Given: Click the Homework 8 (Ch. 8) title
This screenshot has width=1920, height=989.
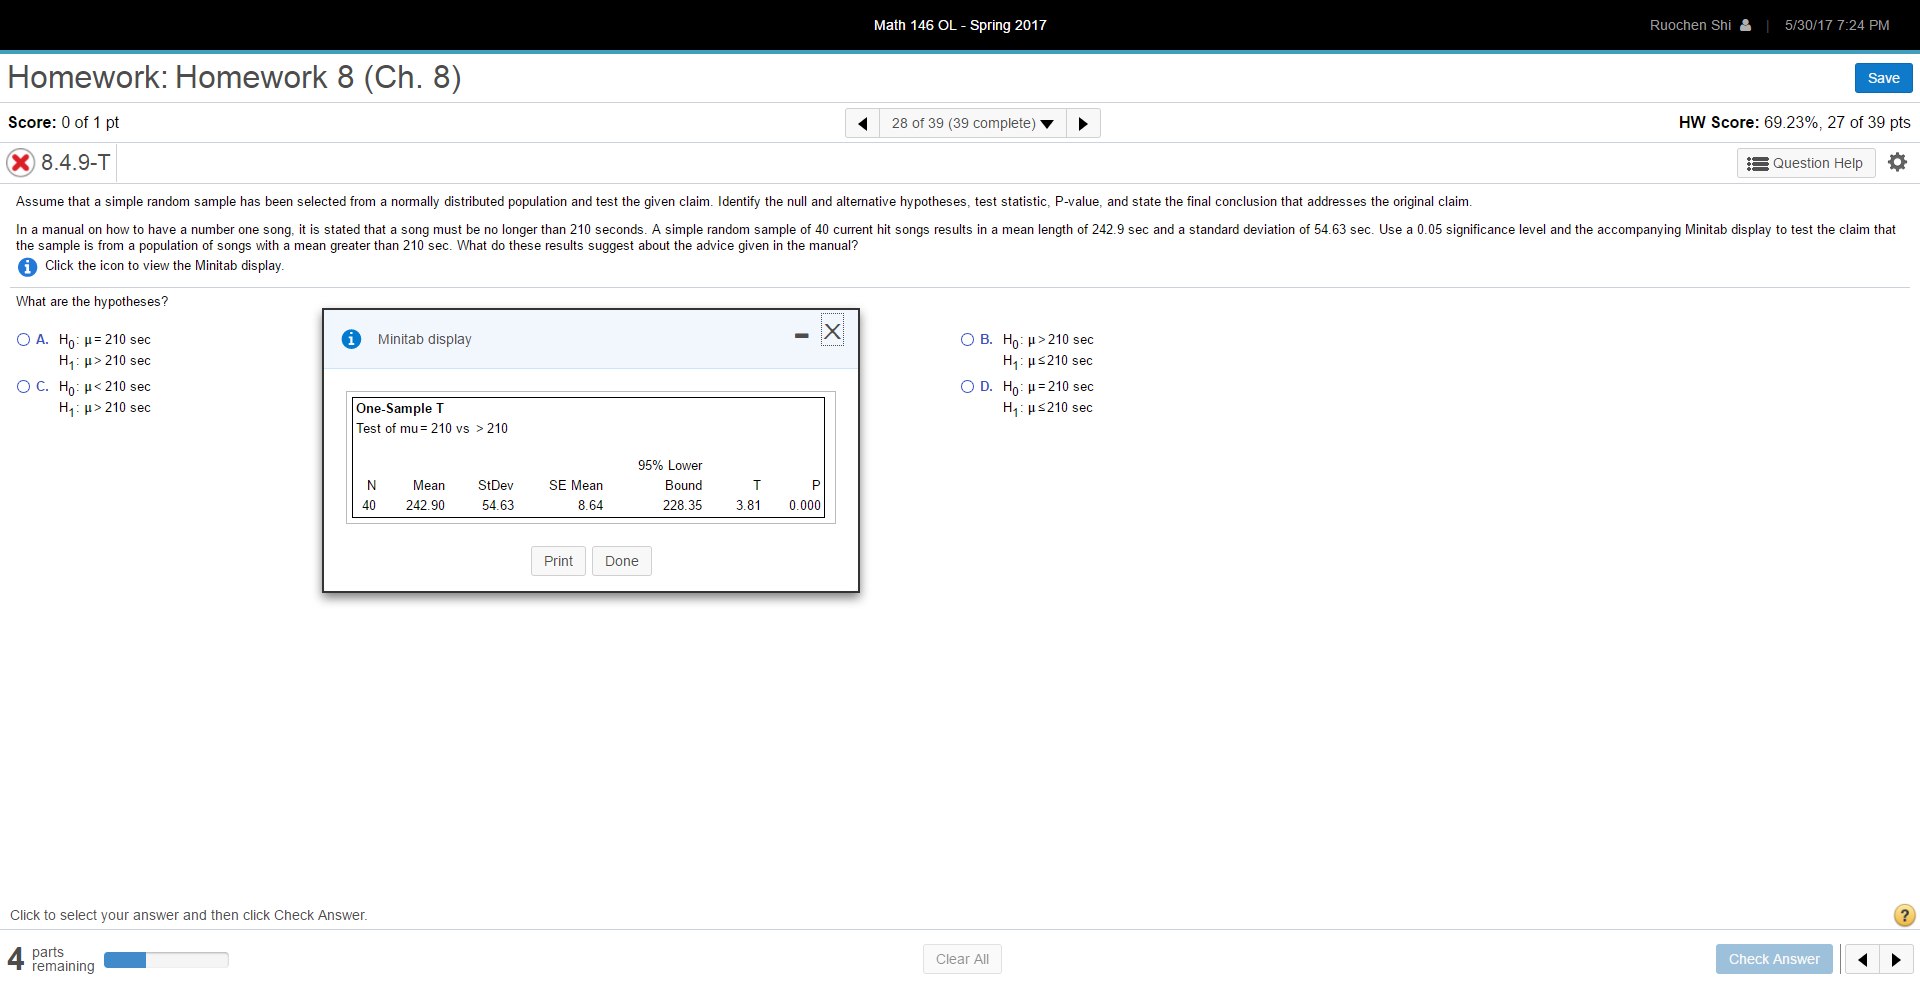Looking at the screenshot, I should (x=234, y=77).
